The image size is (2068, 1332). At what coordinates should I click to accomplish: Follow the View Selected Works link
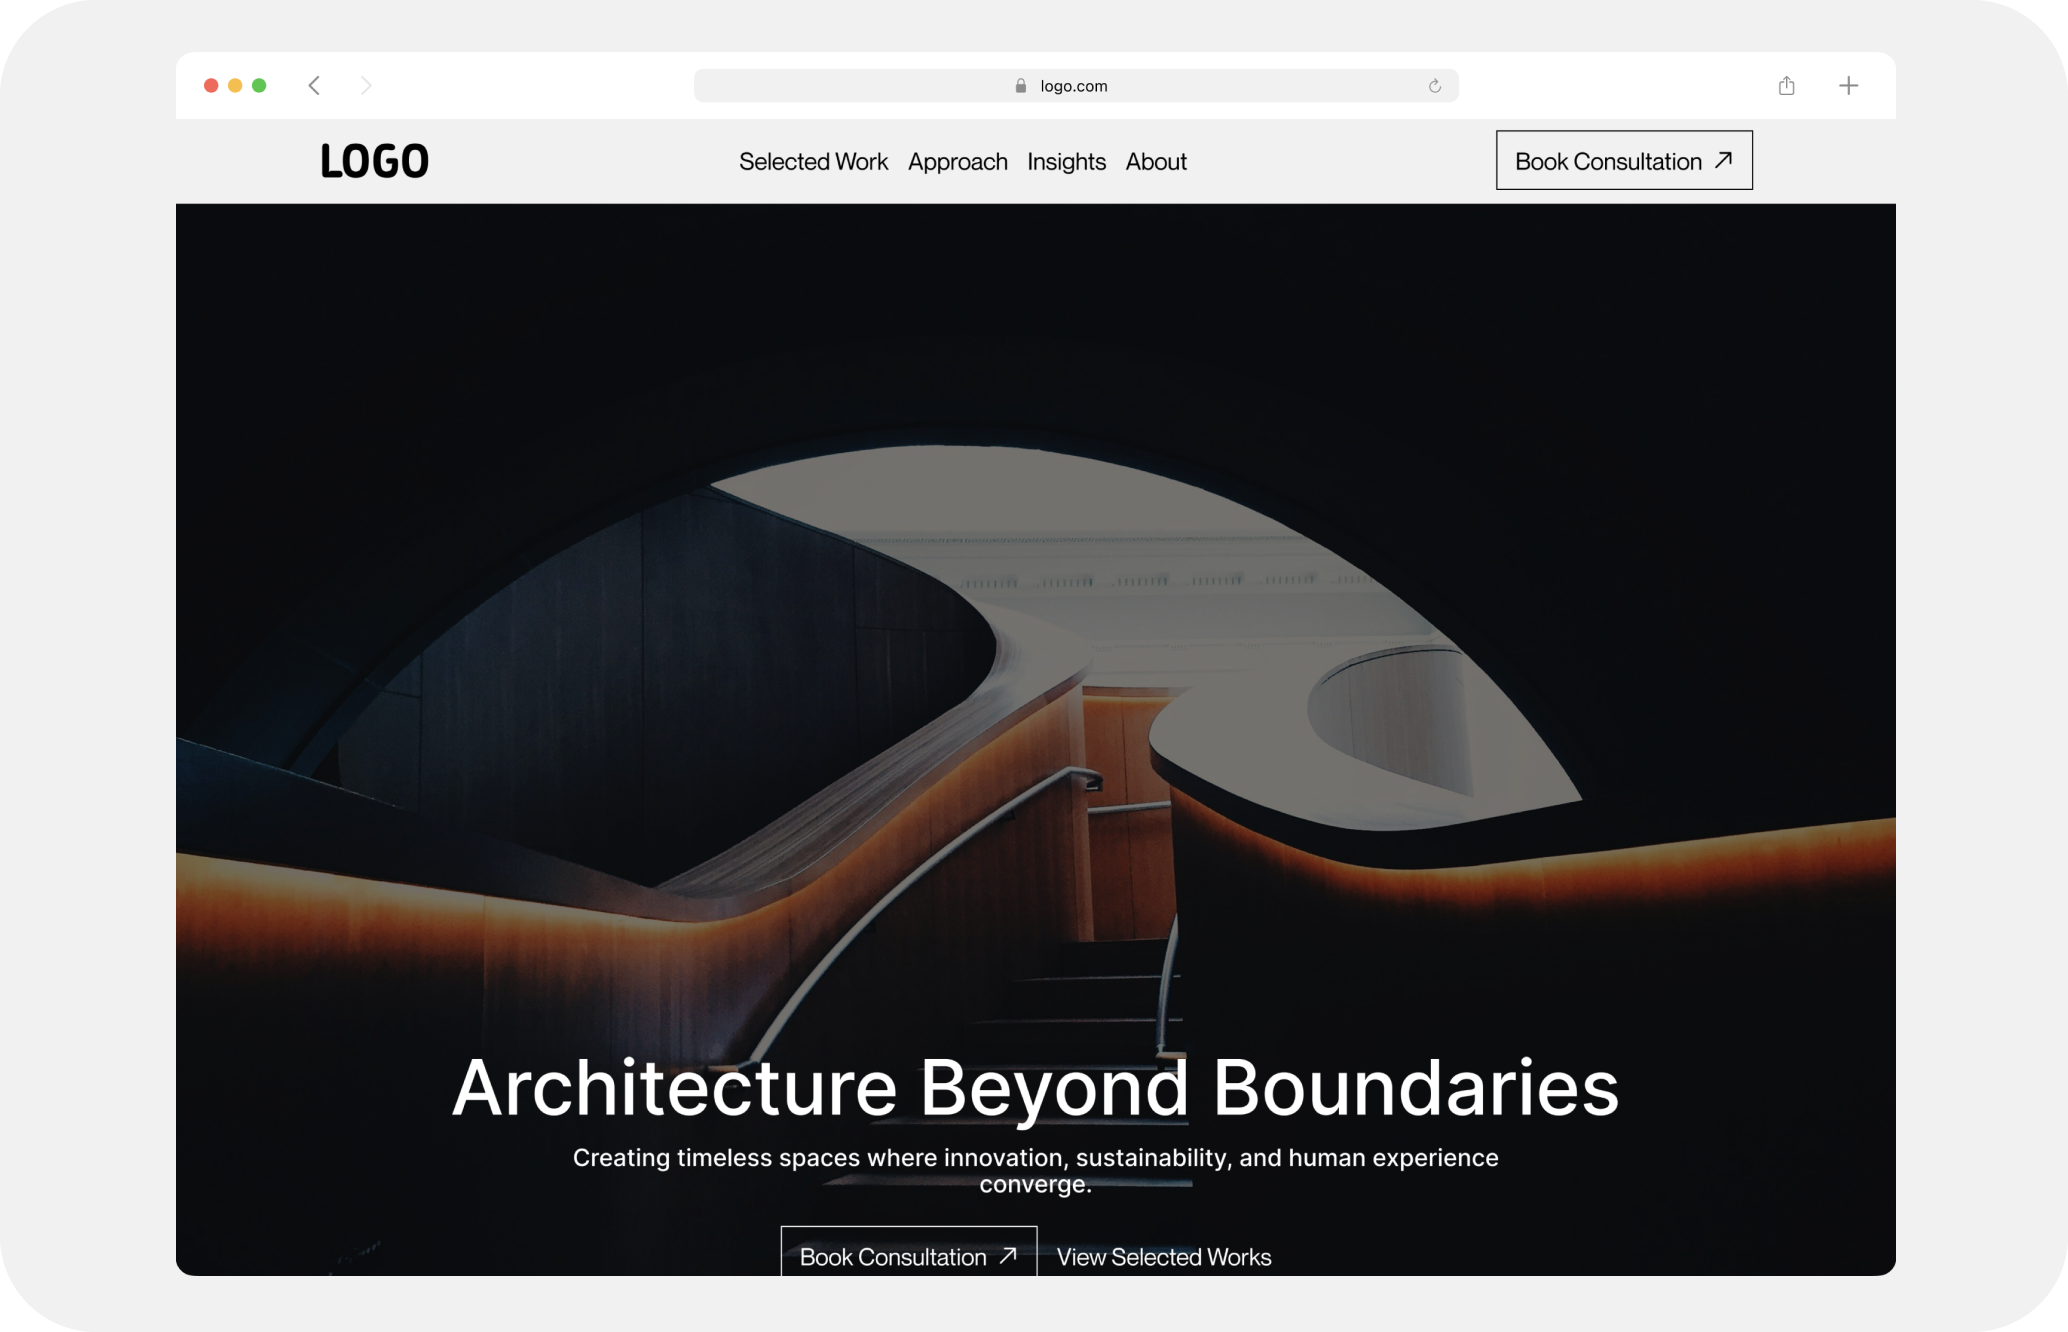click(x=1164, y=1257)
